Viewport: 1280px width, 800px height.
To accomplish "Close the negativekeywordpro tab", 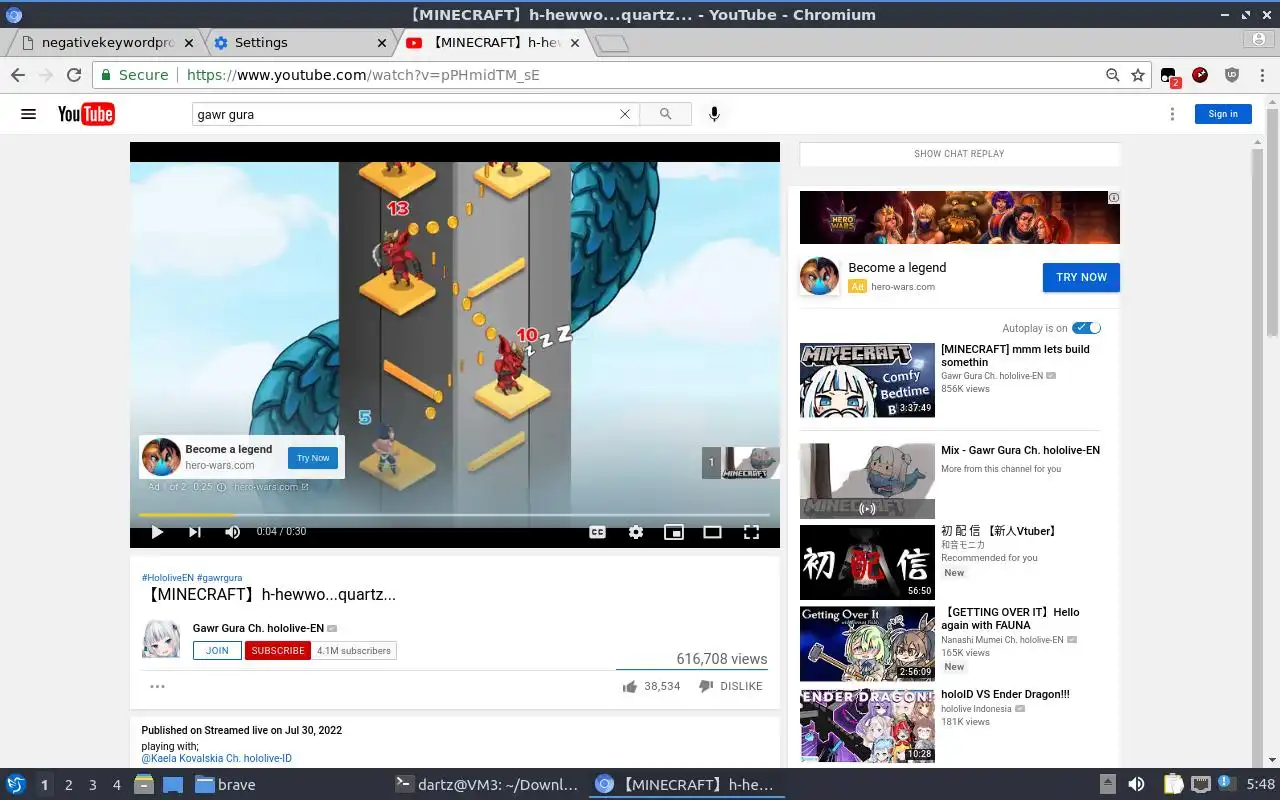I will [x=189, y=43].
